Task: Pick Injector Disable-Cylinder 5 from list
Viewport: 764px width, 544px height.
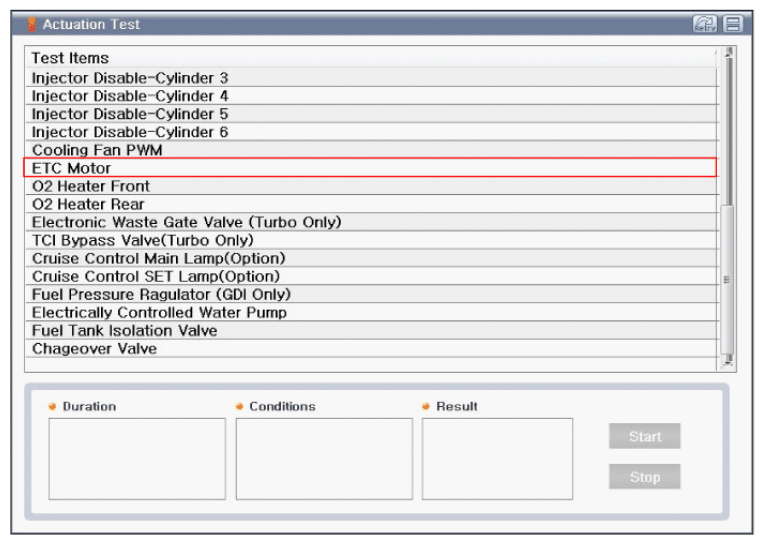Action: [372, 114]
